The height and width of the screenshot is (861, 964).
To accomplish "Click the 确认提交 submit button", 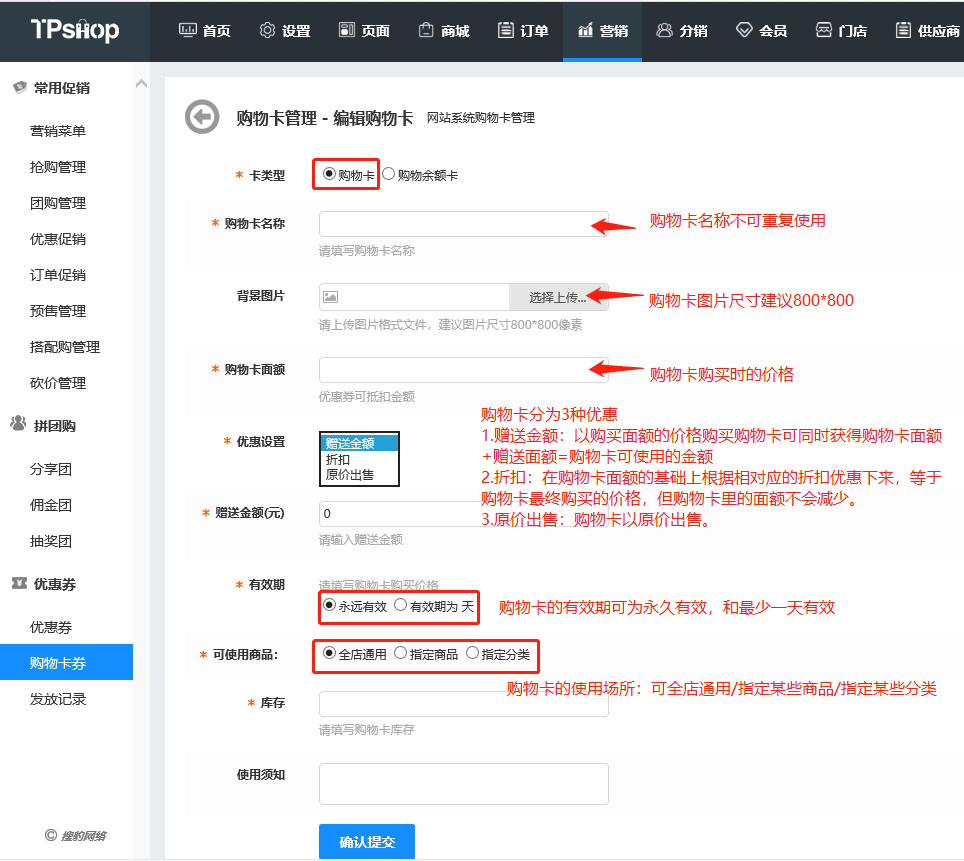I will [x=367, y=842].
